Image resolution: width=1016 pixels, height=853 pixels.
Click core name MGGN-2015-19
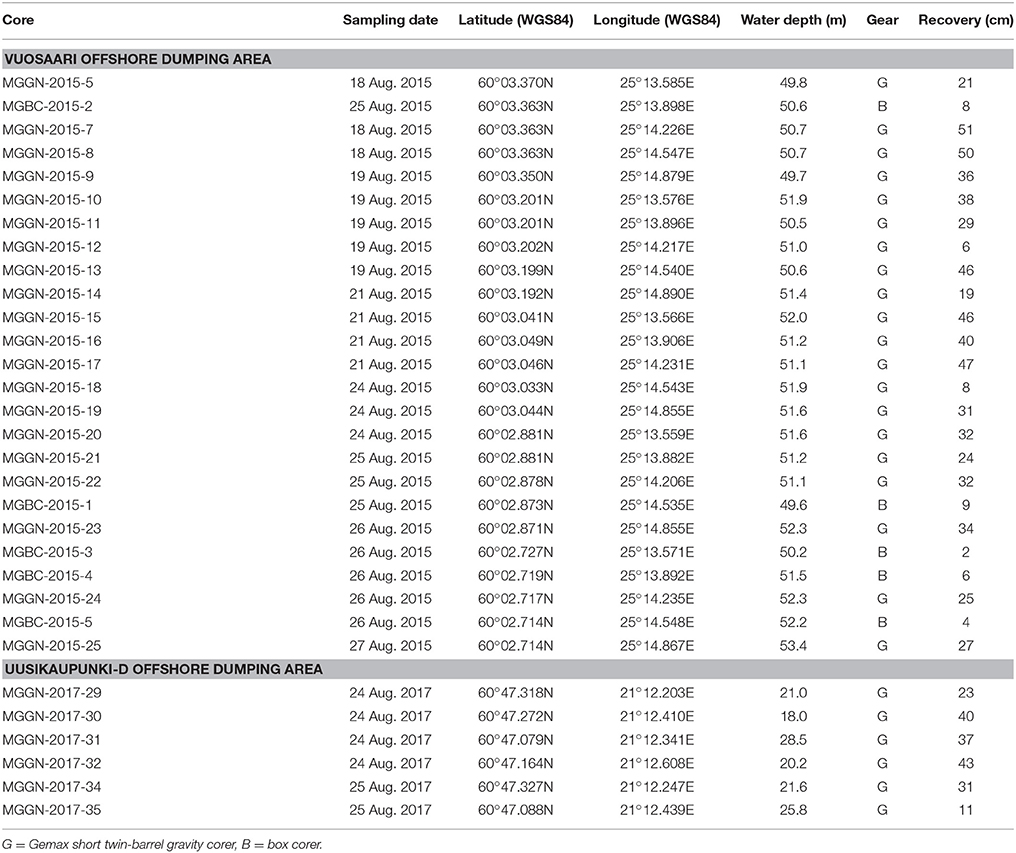pyautogui.click(x=52, y=411)
